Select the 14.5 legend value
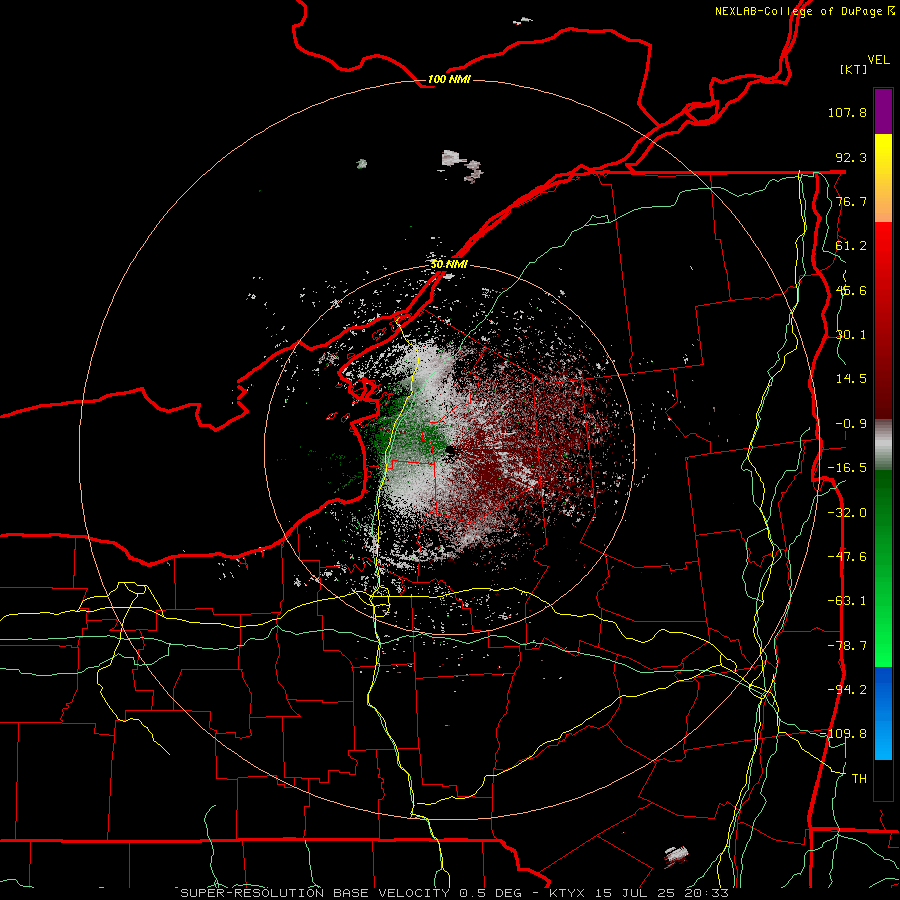900x900 pixels. click(851, 378)
